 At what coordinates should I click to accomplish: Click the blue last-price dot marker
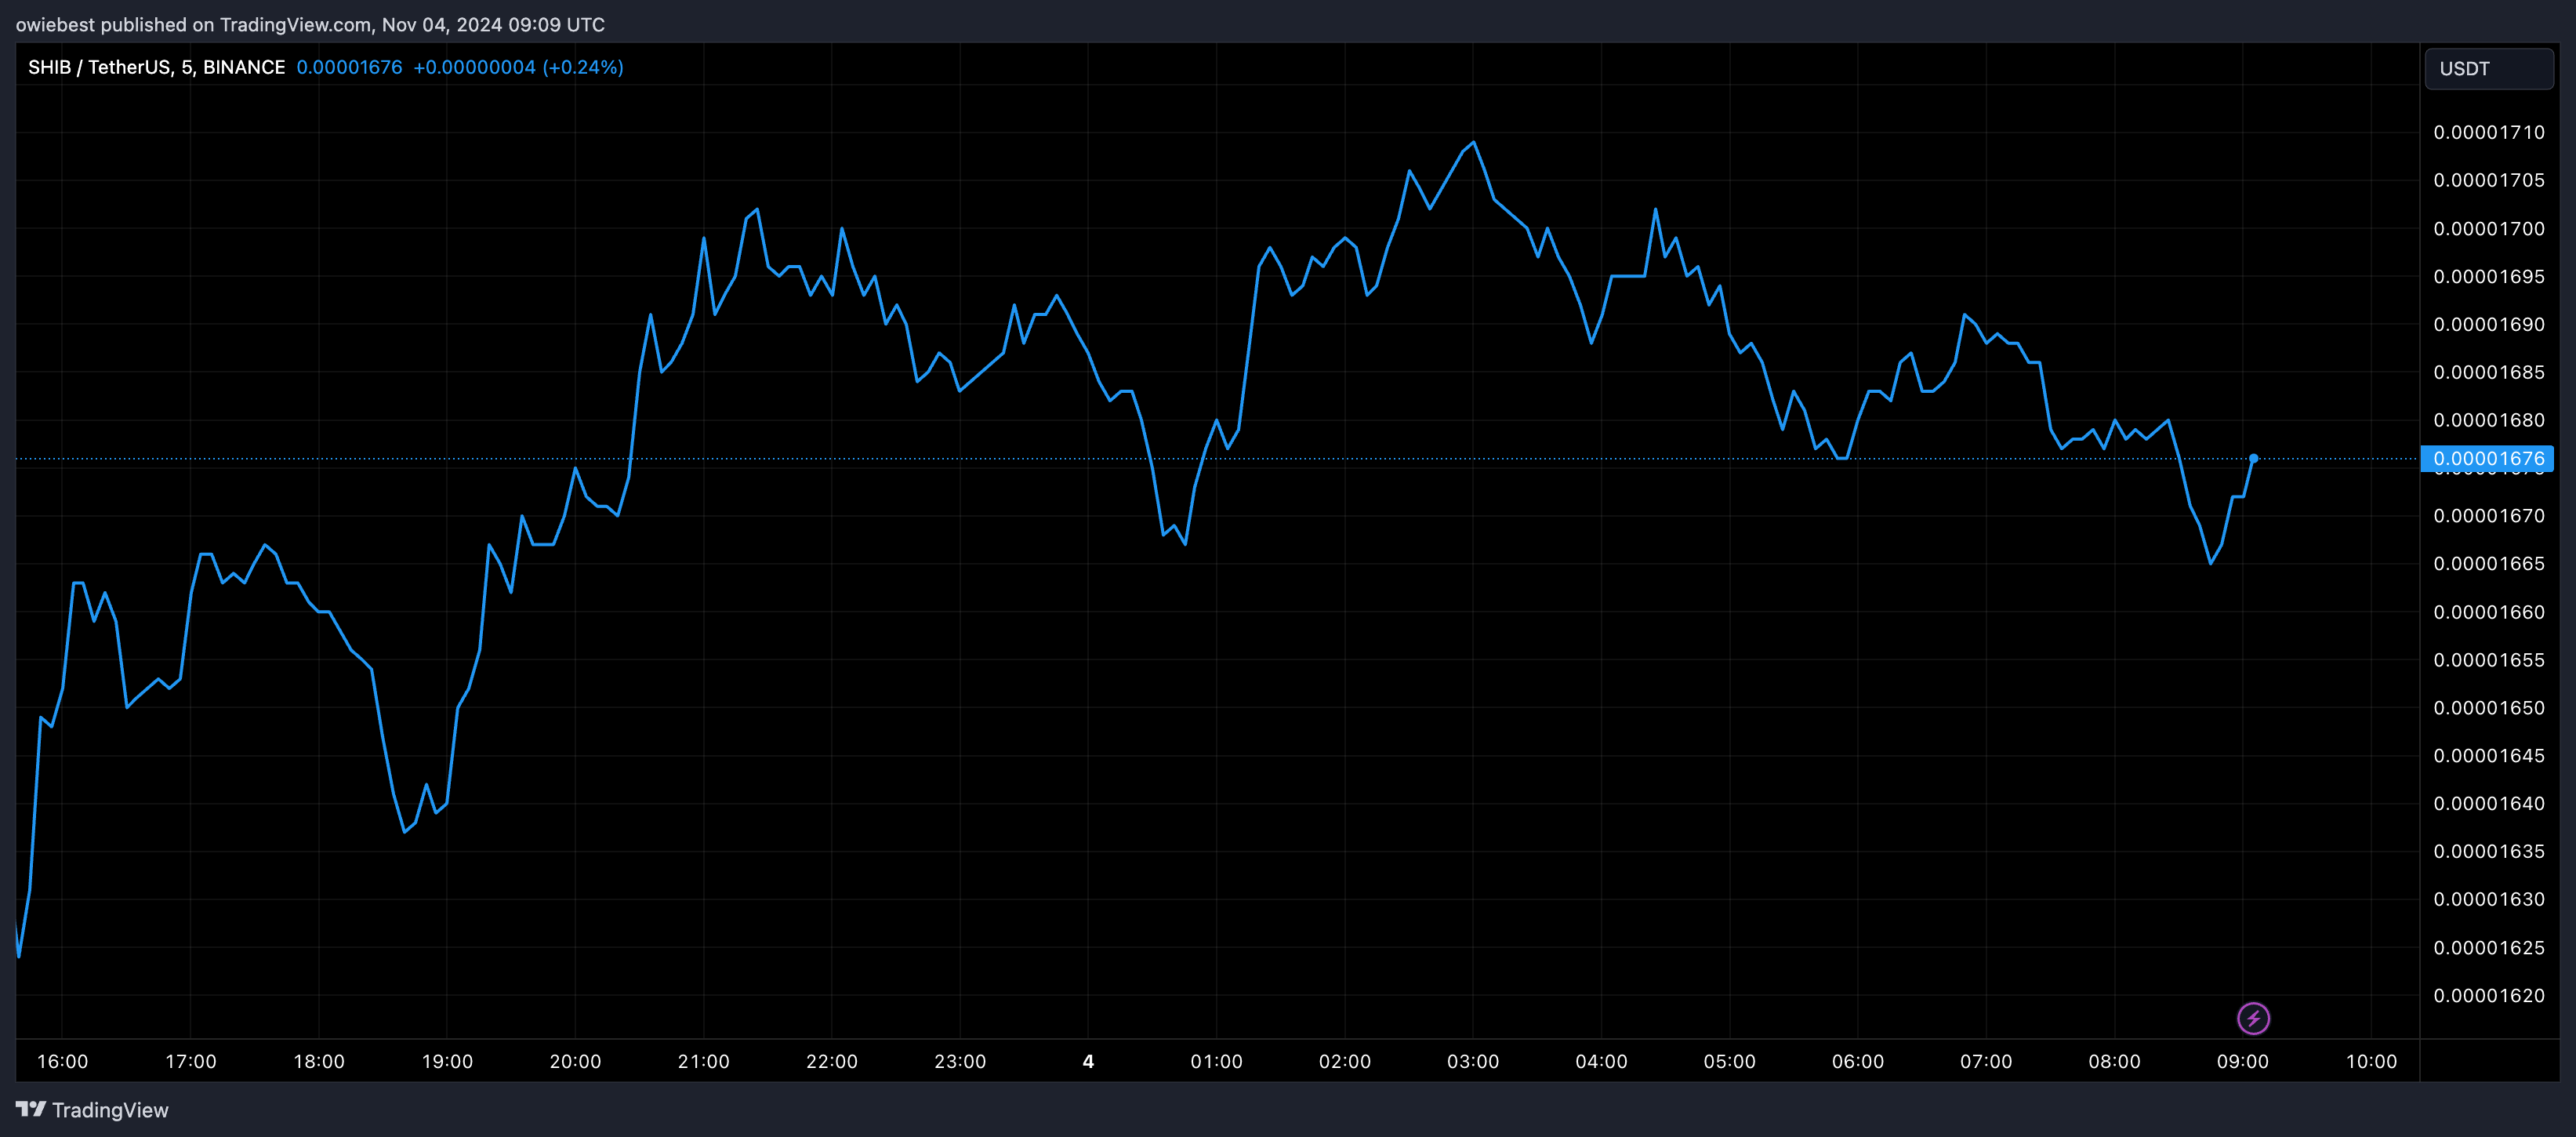tap(2253, 458)
